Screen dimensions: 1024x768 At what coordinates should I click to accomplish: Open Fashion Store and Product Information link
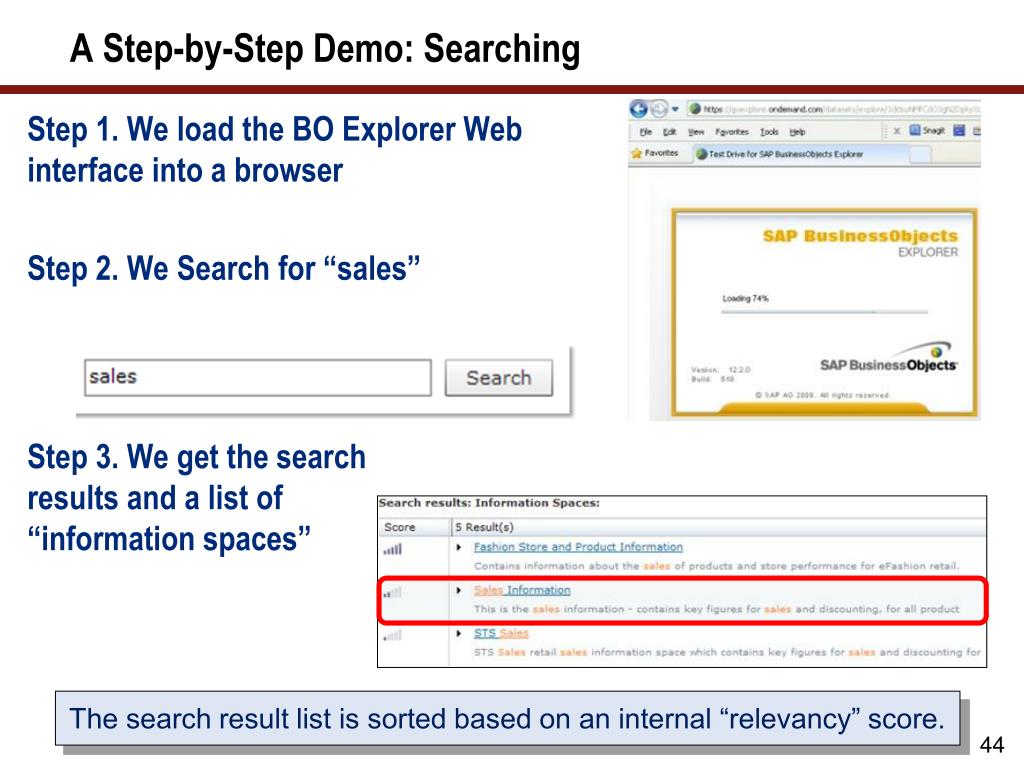pyautogui.click(x=578, y=547)
